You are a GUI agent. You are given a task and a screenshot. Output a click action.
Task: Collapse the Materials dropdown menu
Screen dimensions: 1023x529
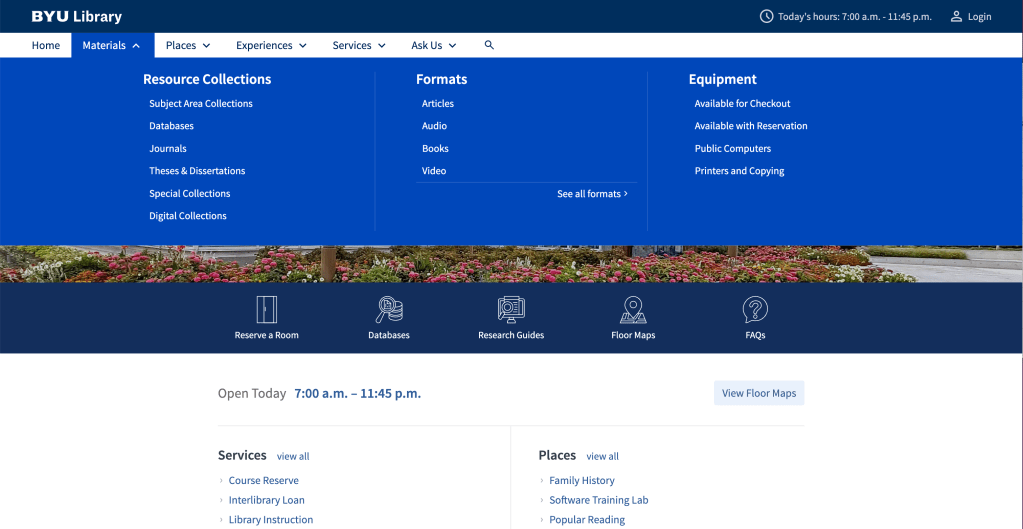pyautogui.click(x=111, y=45)
